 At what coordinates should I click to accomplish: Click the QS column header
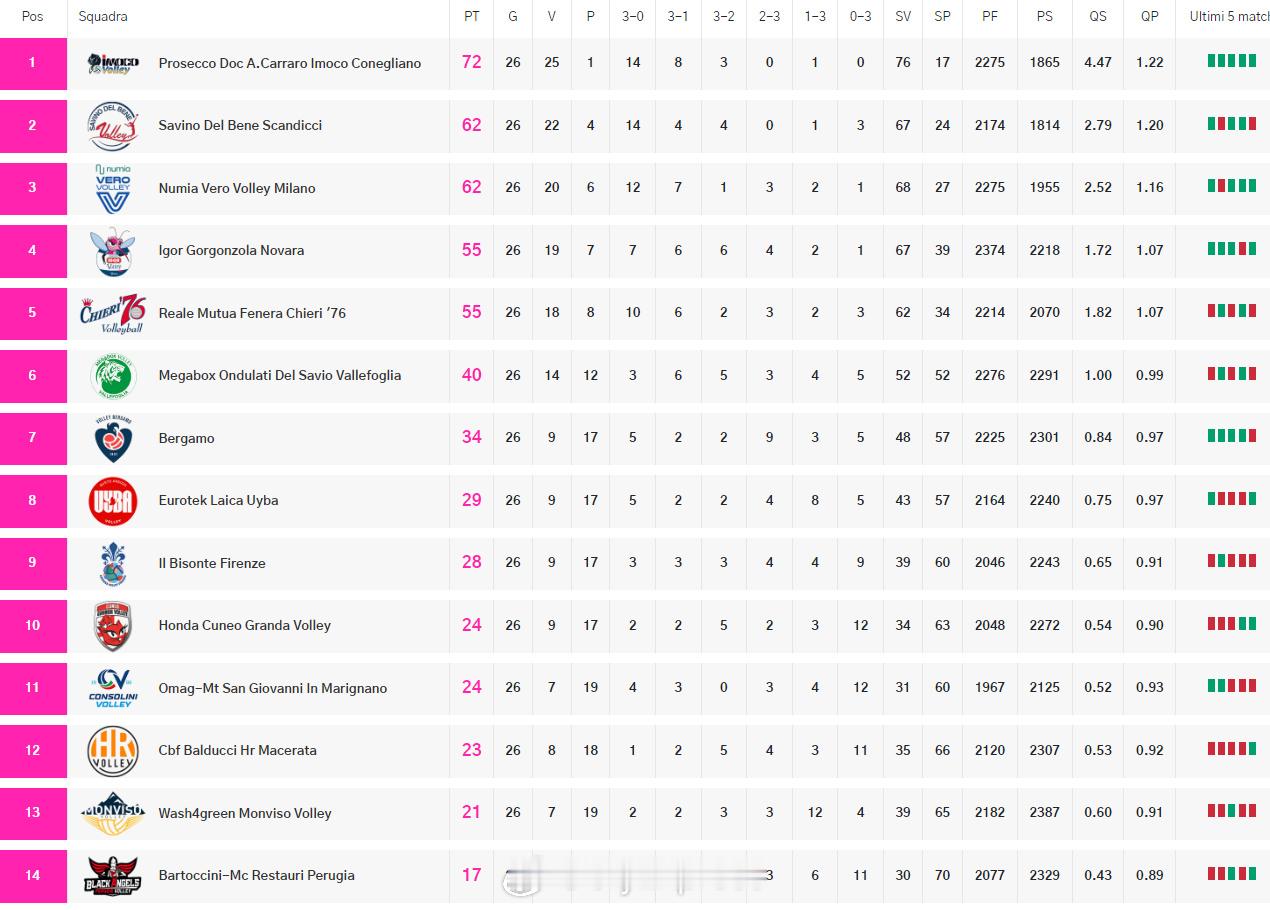[1098, 16]
